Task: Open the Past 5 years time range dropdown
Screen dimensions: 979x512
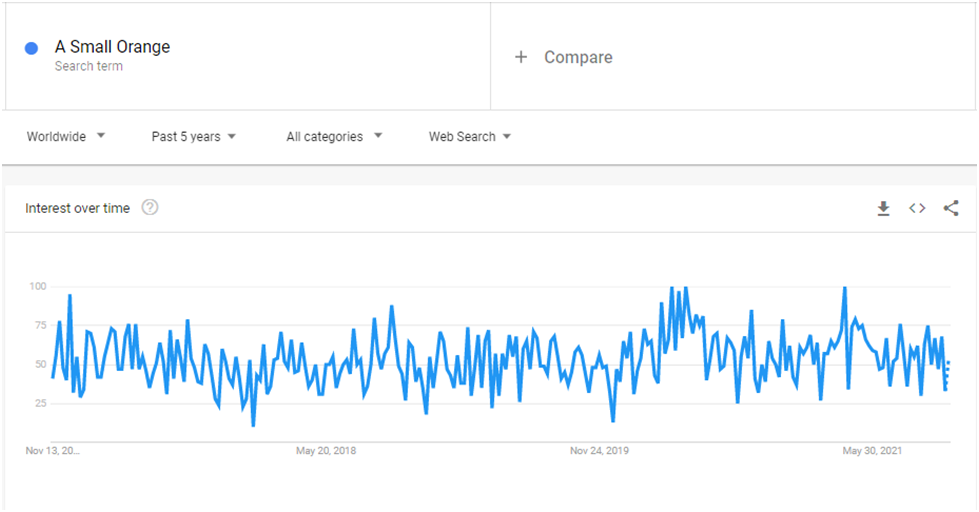Action: (x=194, y=137)
